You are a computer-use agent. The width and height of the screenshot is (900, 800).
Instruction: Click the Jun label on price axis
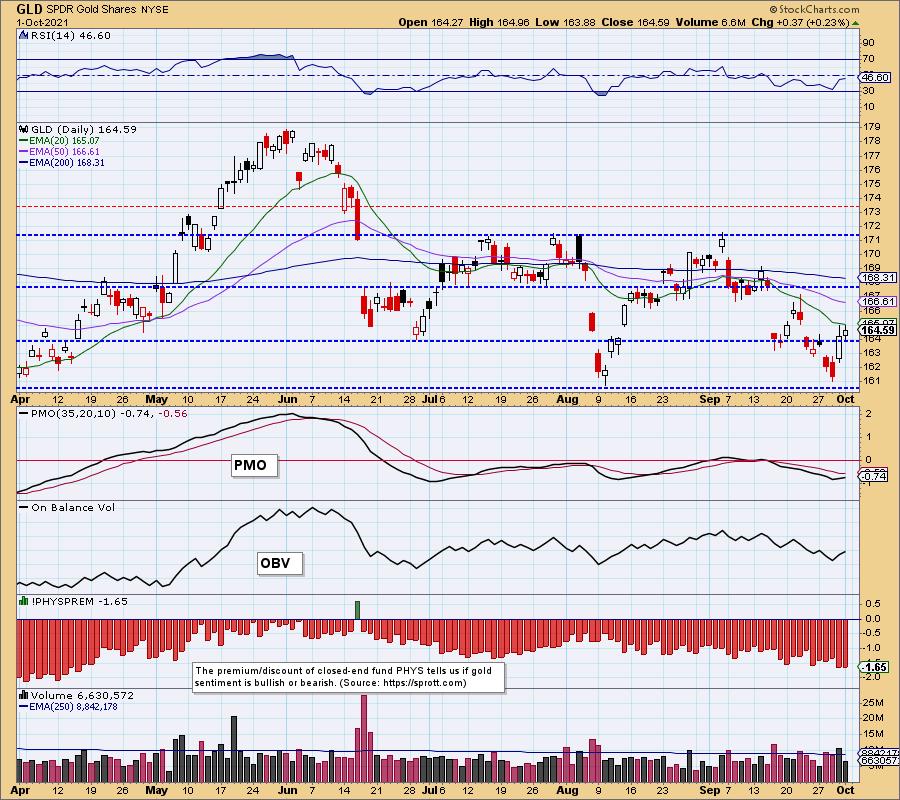pos(288,399)
